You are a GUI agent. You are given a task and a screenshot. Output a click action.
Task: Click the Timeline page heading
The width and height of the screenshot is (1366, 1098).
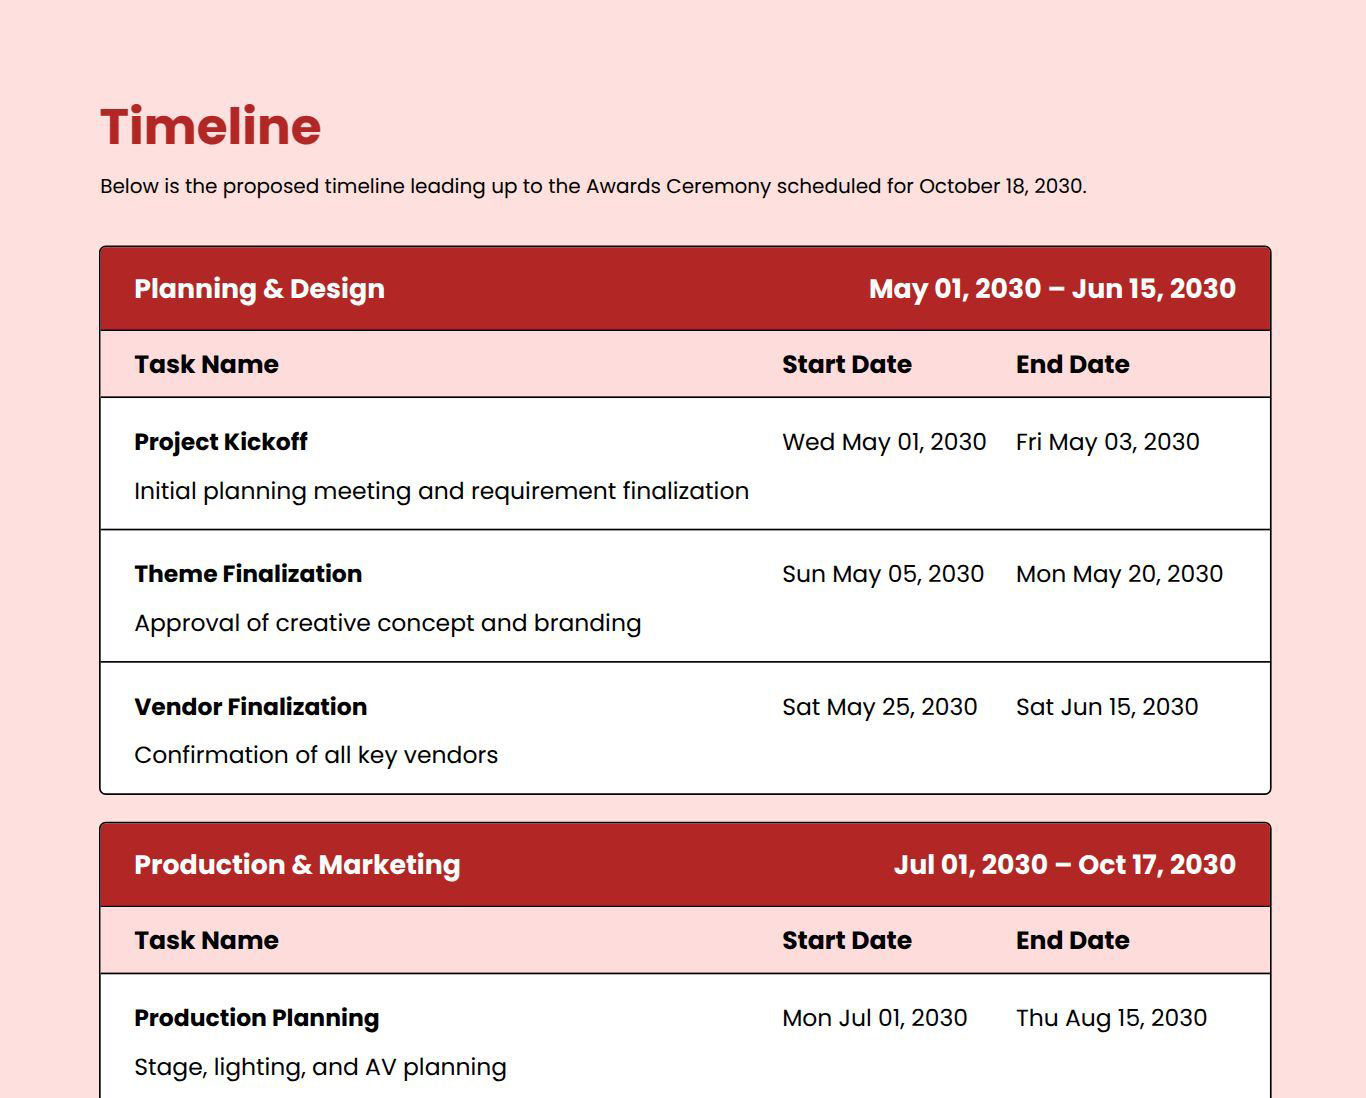[210, 127]
